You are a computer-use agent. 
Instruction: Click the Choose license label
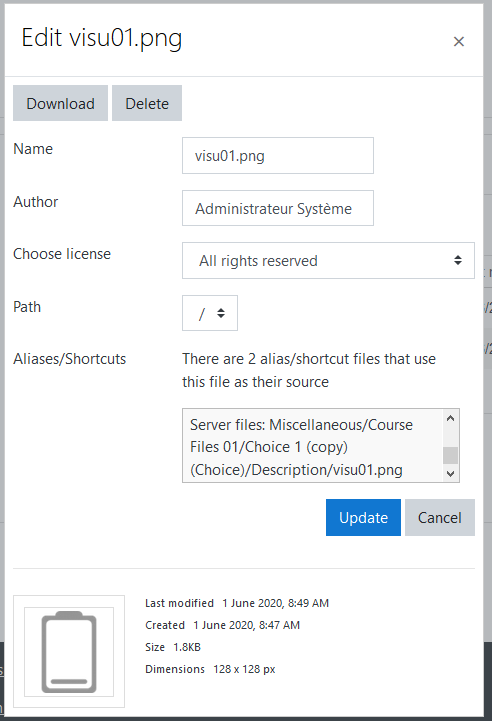click(x=62, y=254)
